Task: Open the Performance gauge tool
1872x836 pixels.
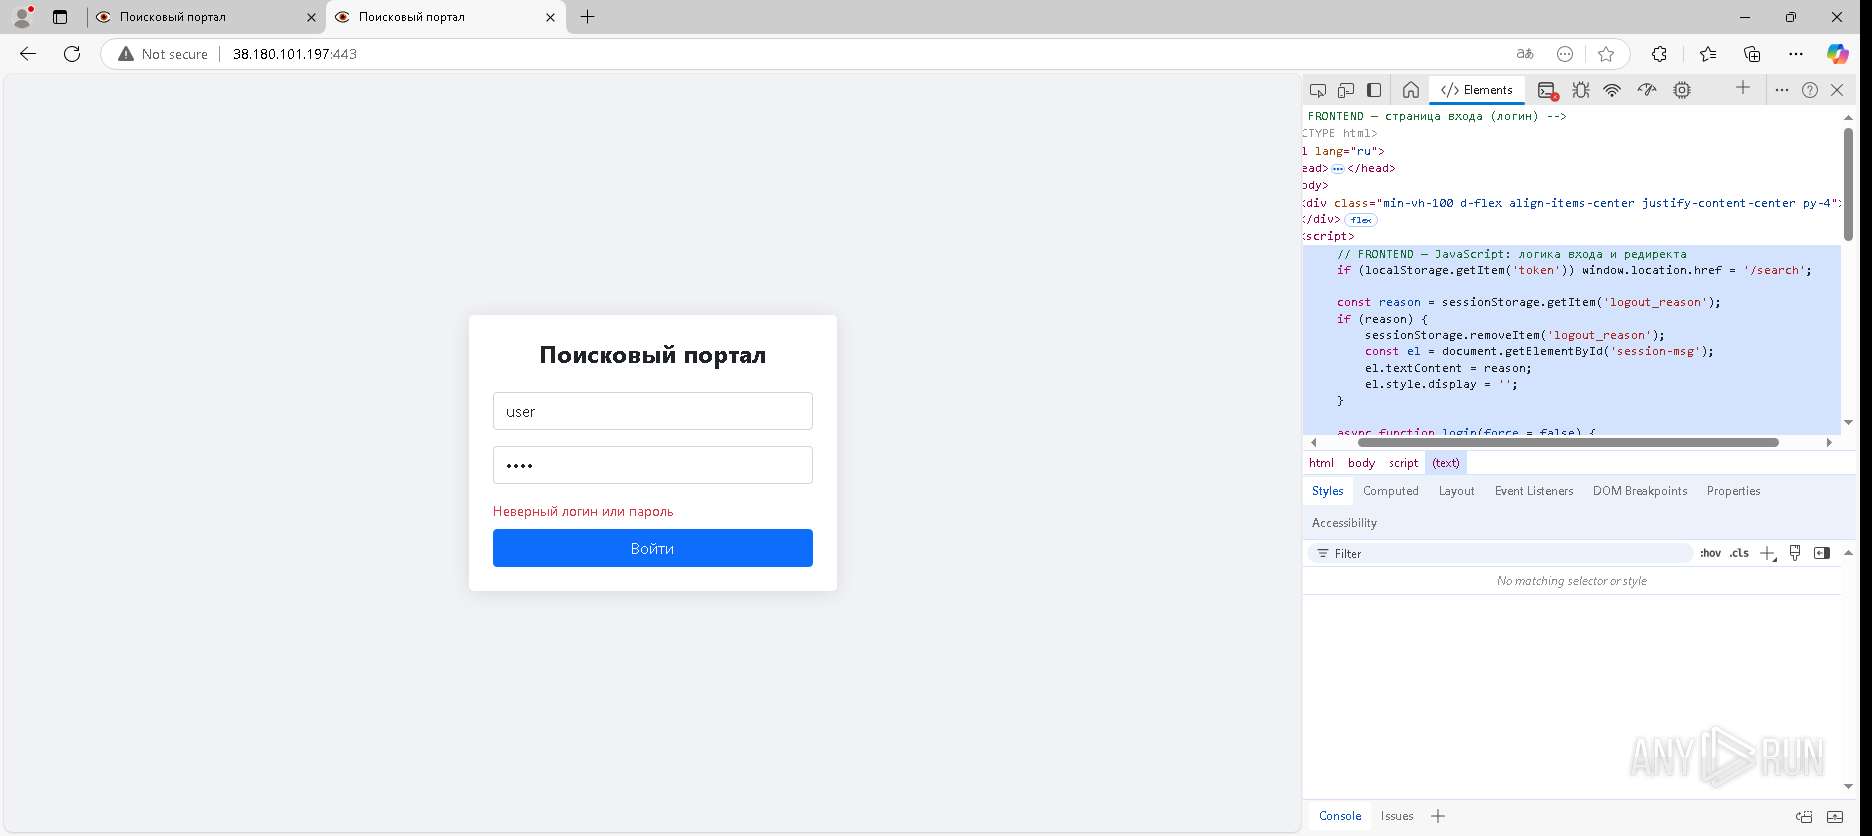Action: 1647,90
